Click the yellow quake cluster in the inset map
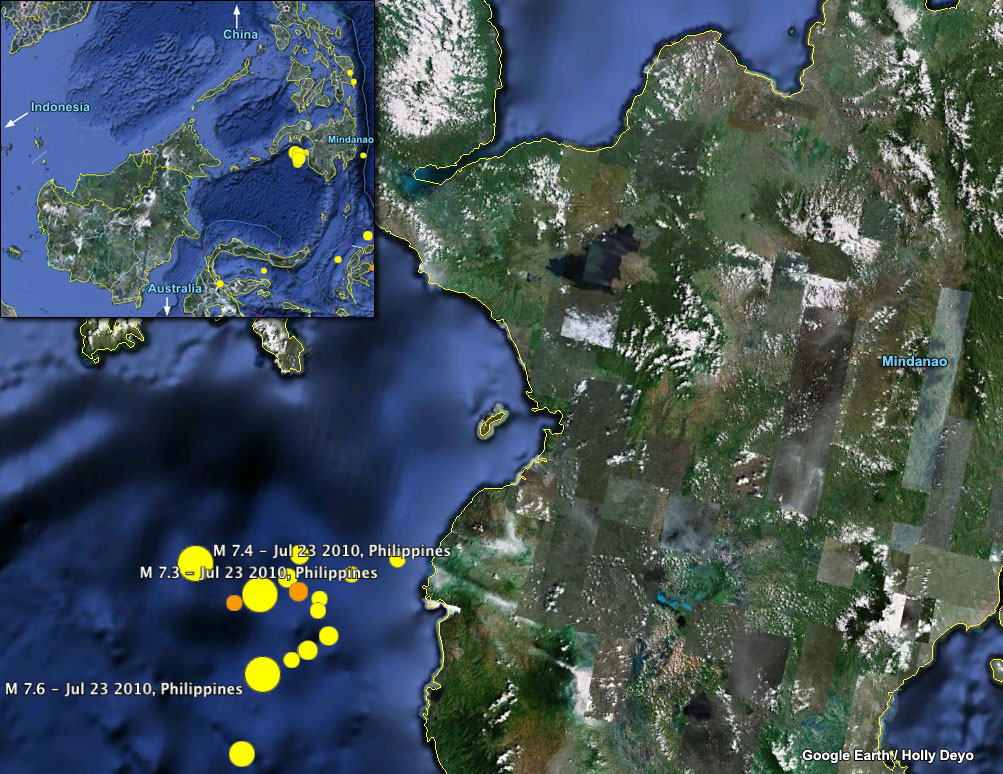This screenshot has height=774, width=1003. click(x=298, y=156)
